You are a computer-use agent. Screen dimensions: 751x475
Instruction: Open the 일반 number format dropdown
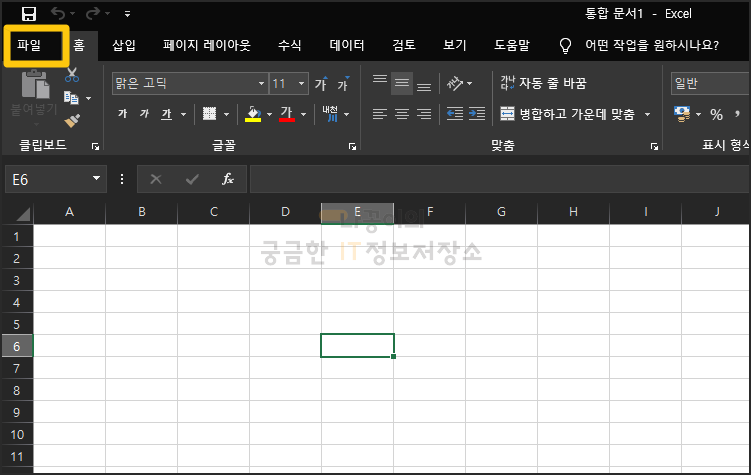point(711,83)
